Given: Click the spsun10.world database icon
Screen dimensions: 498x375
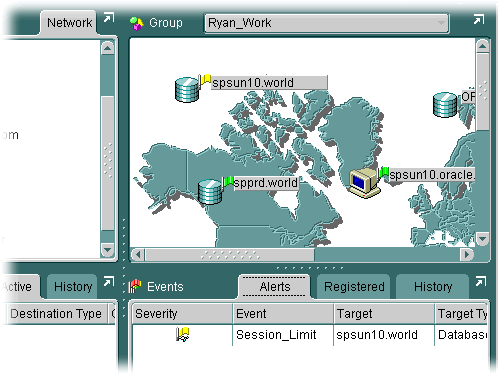Looking at the screenshot, I should (x=187, y=90).
